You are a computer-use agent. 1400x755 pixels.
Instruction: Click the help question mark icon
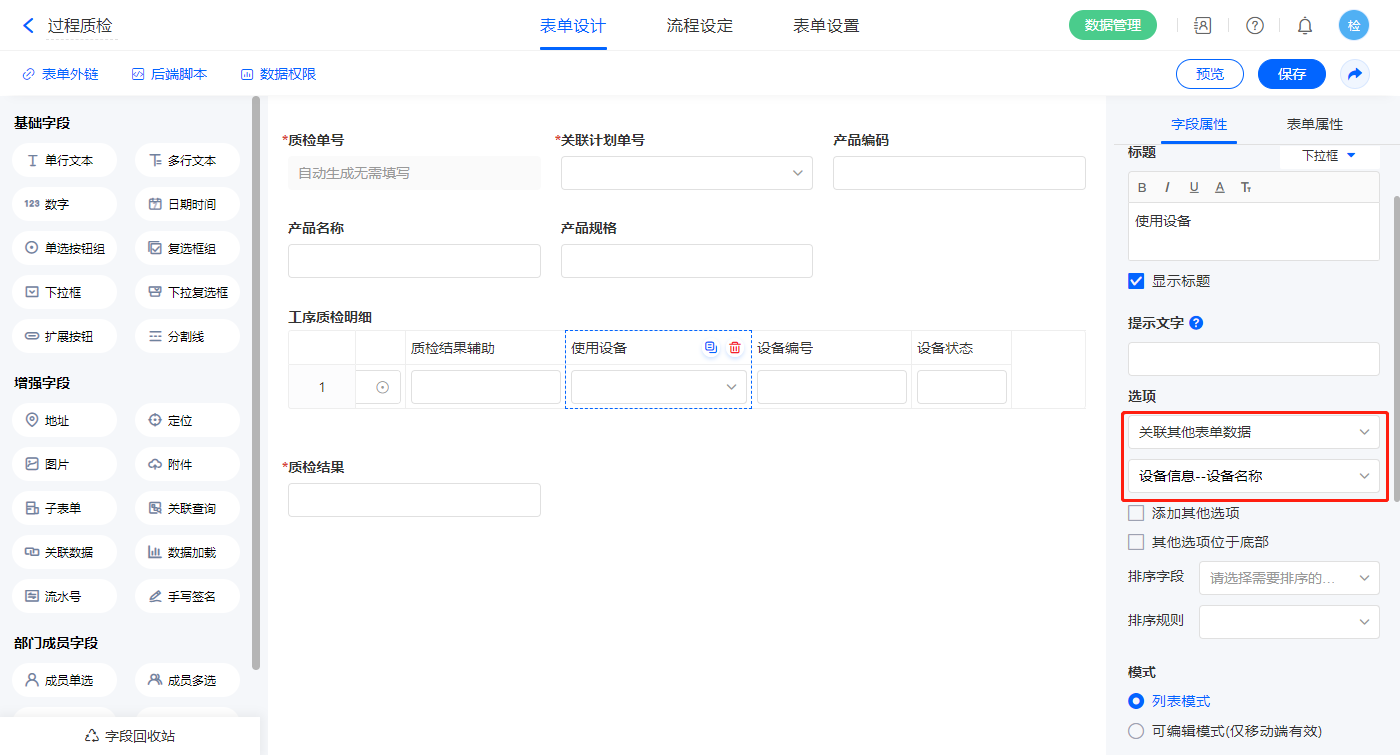tap(1254, 26)
